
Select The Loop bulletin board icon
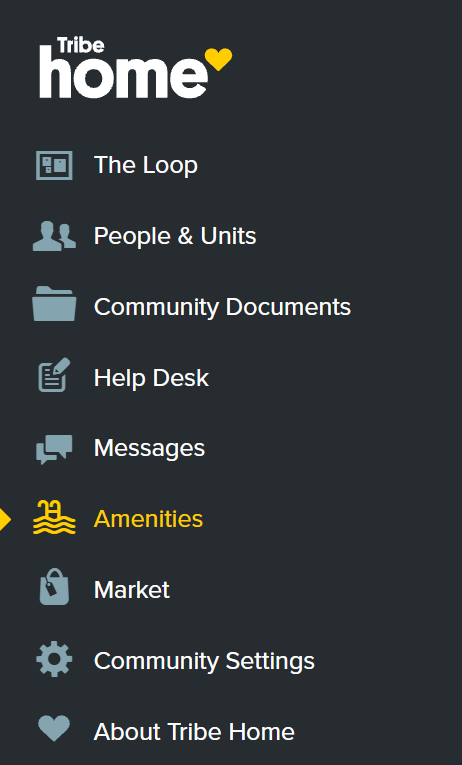click(x=54, y=165)
